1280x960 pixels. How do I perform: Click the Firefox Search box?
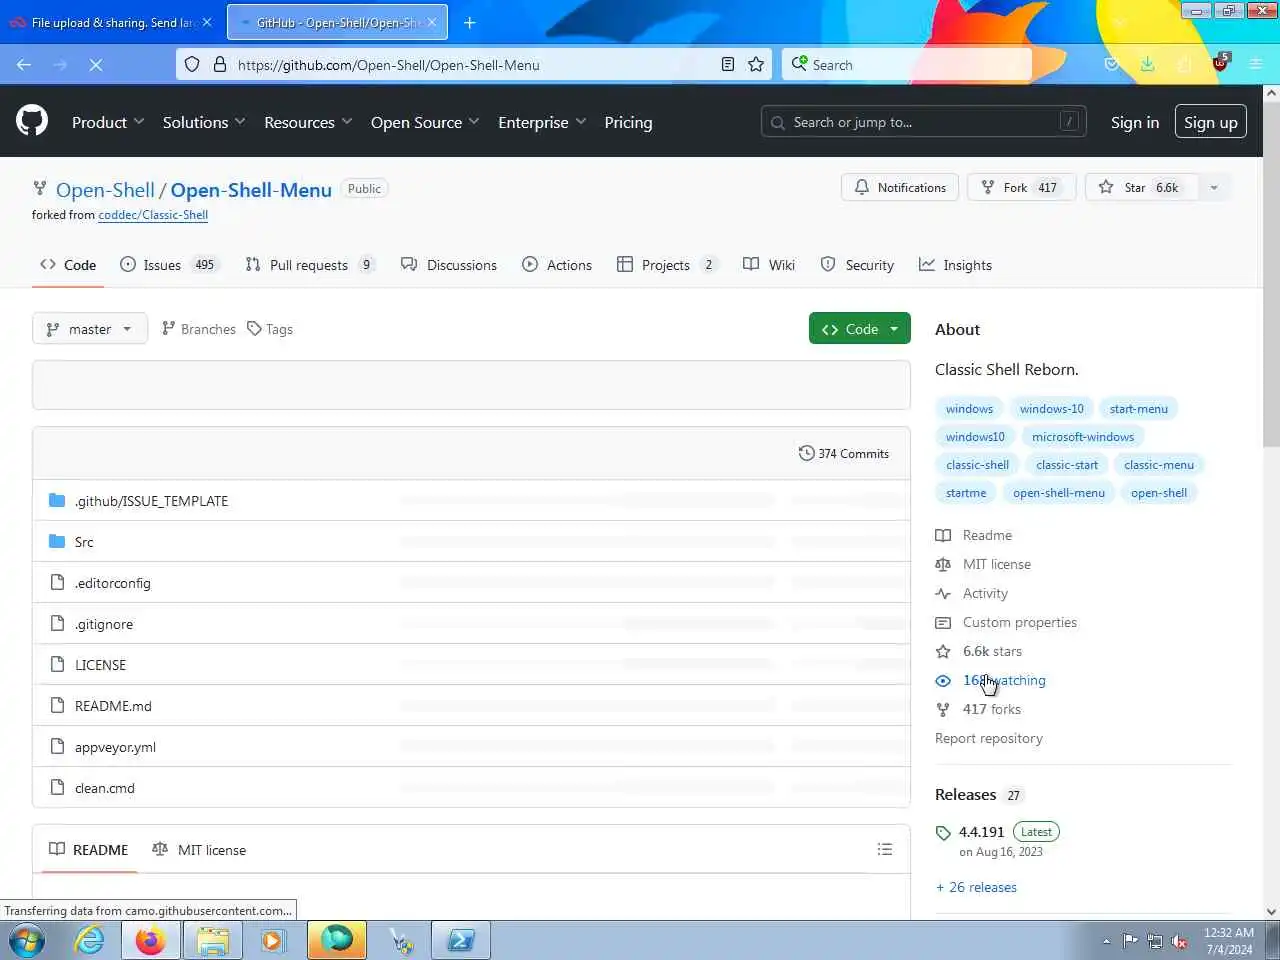[907, 64]
